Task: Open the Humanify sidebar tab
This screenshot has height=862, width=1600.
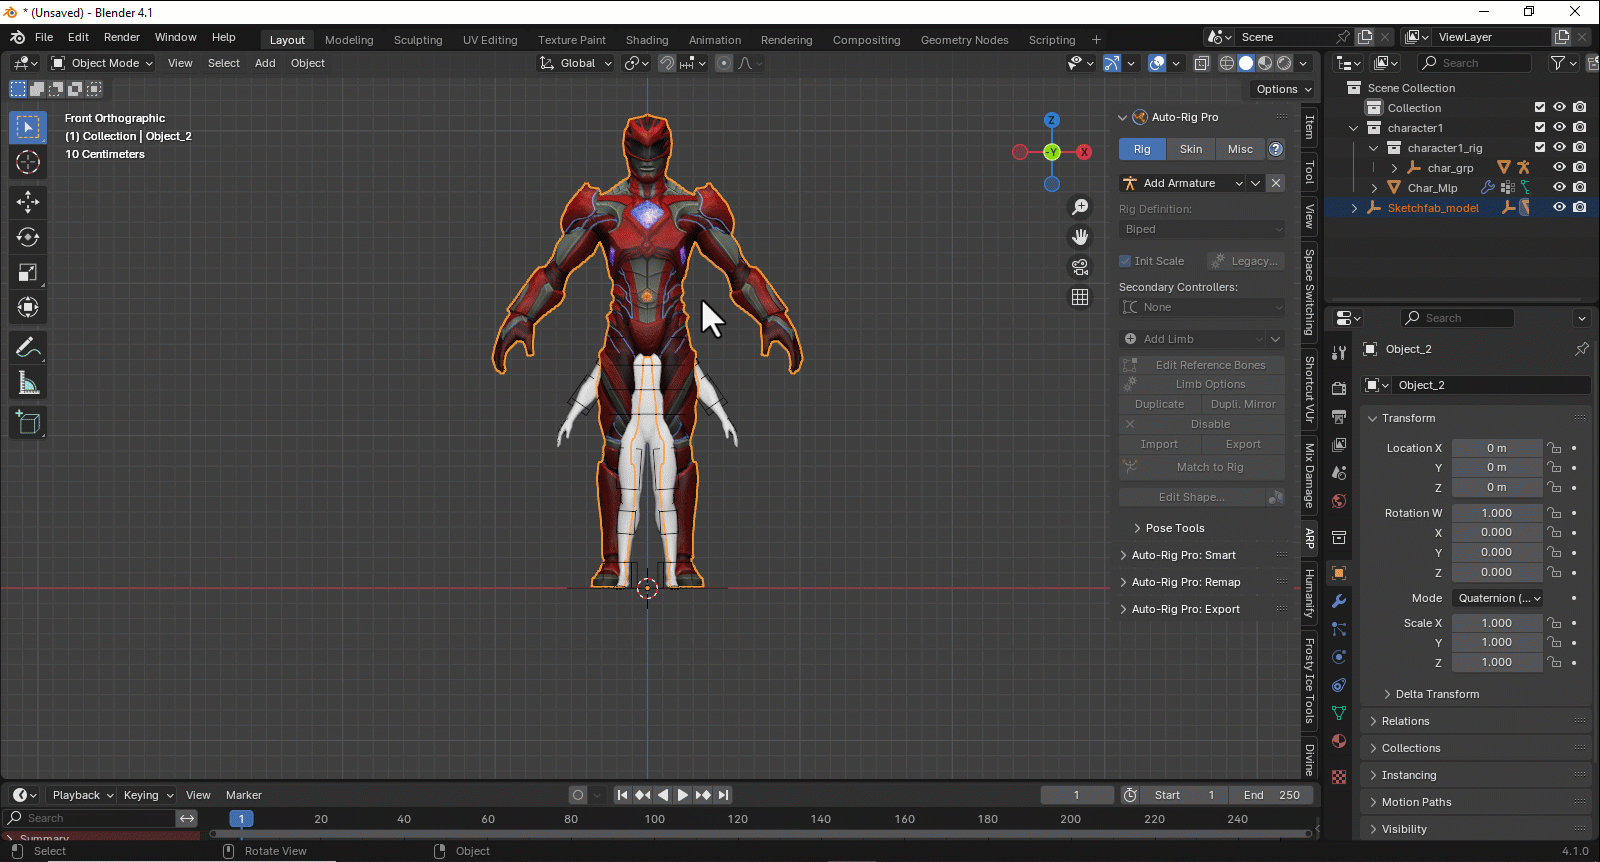Action: (x=1309, y=593)
